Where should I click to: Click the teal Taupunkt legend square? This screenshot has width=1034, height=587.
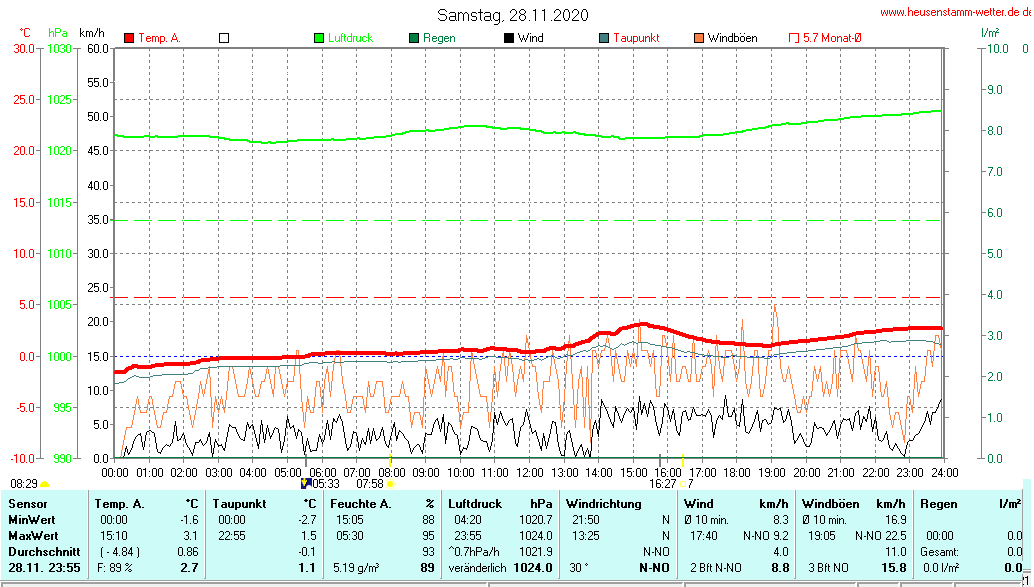[x=604, y=38]
